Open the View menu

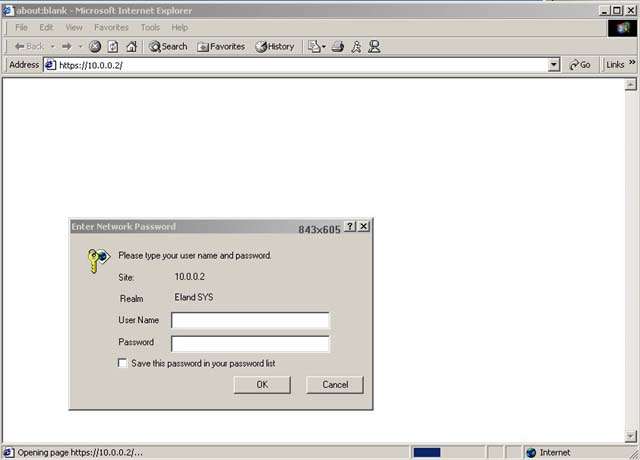point(74,27)
